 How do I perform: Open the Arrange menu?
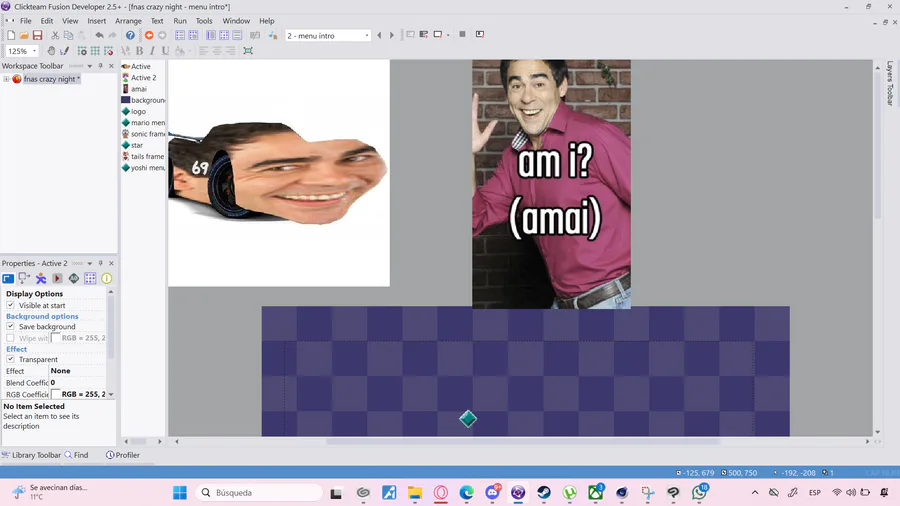pyautogui.click(x=128, y=21)
